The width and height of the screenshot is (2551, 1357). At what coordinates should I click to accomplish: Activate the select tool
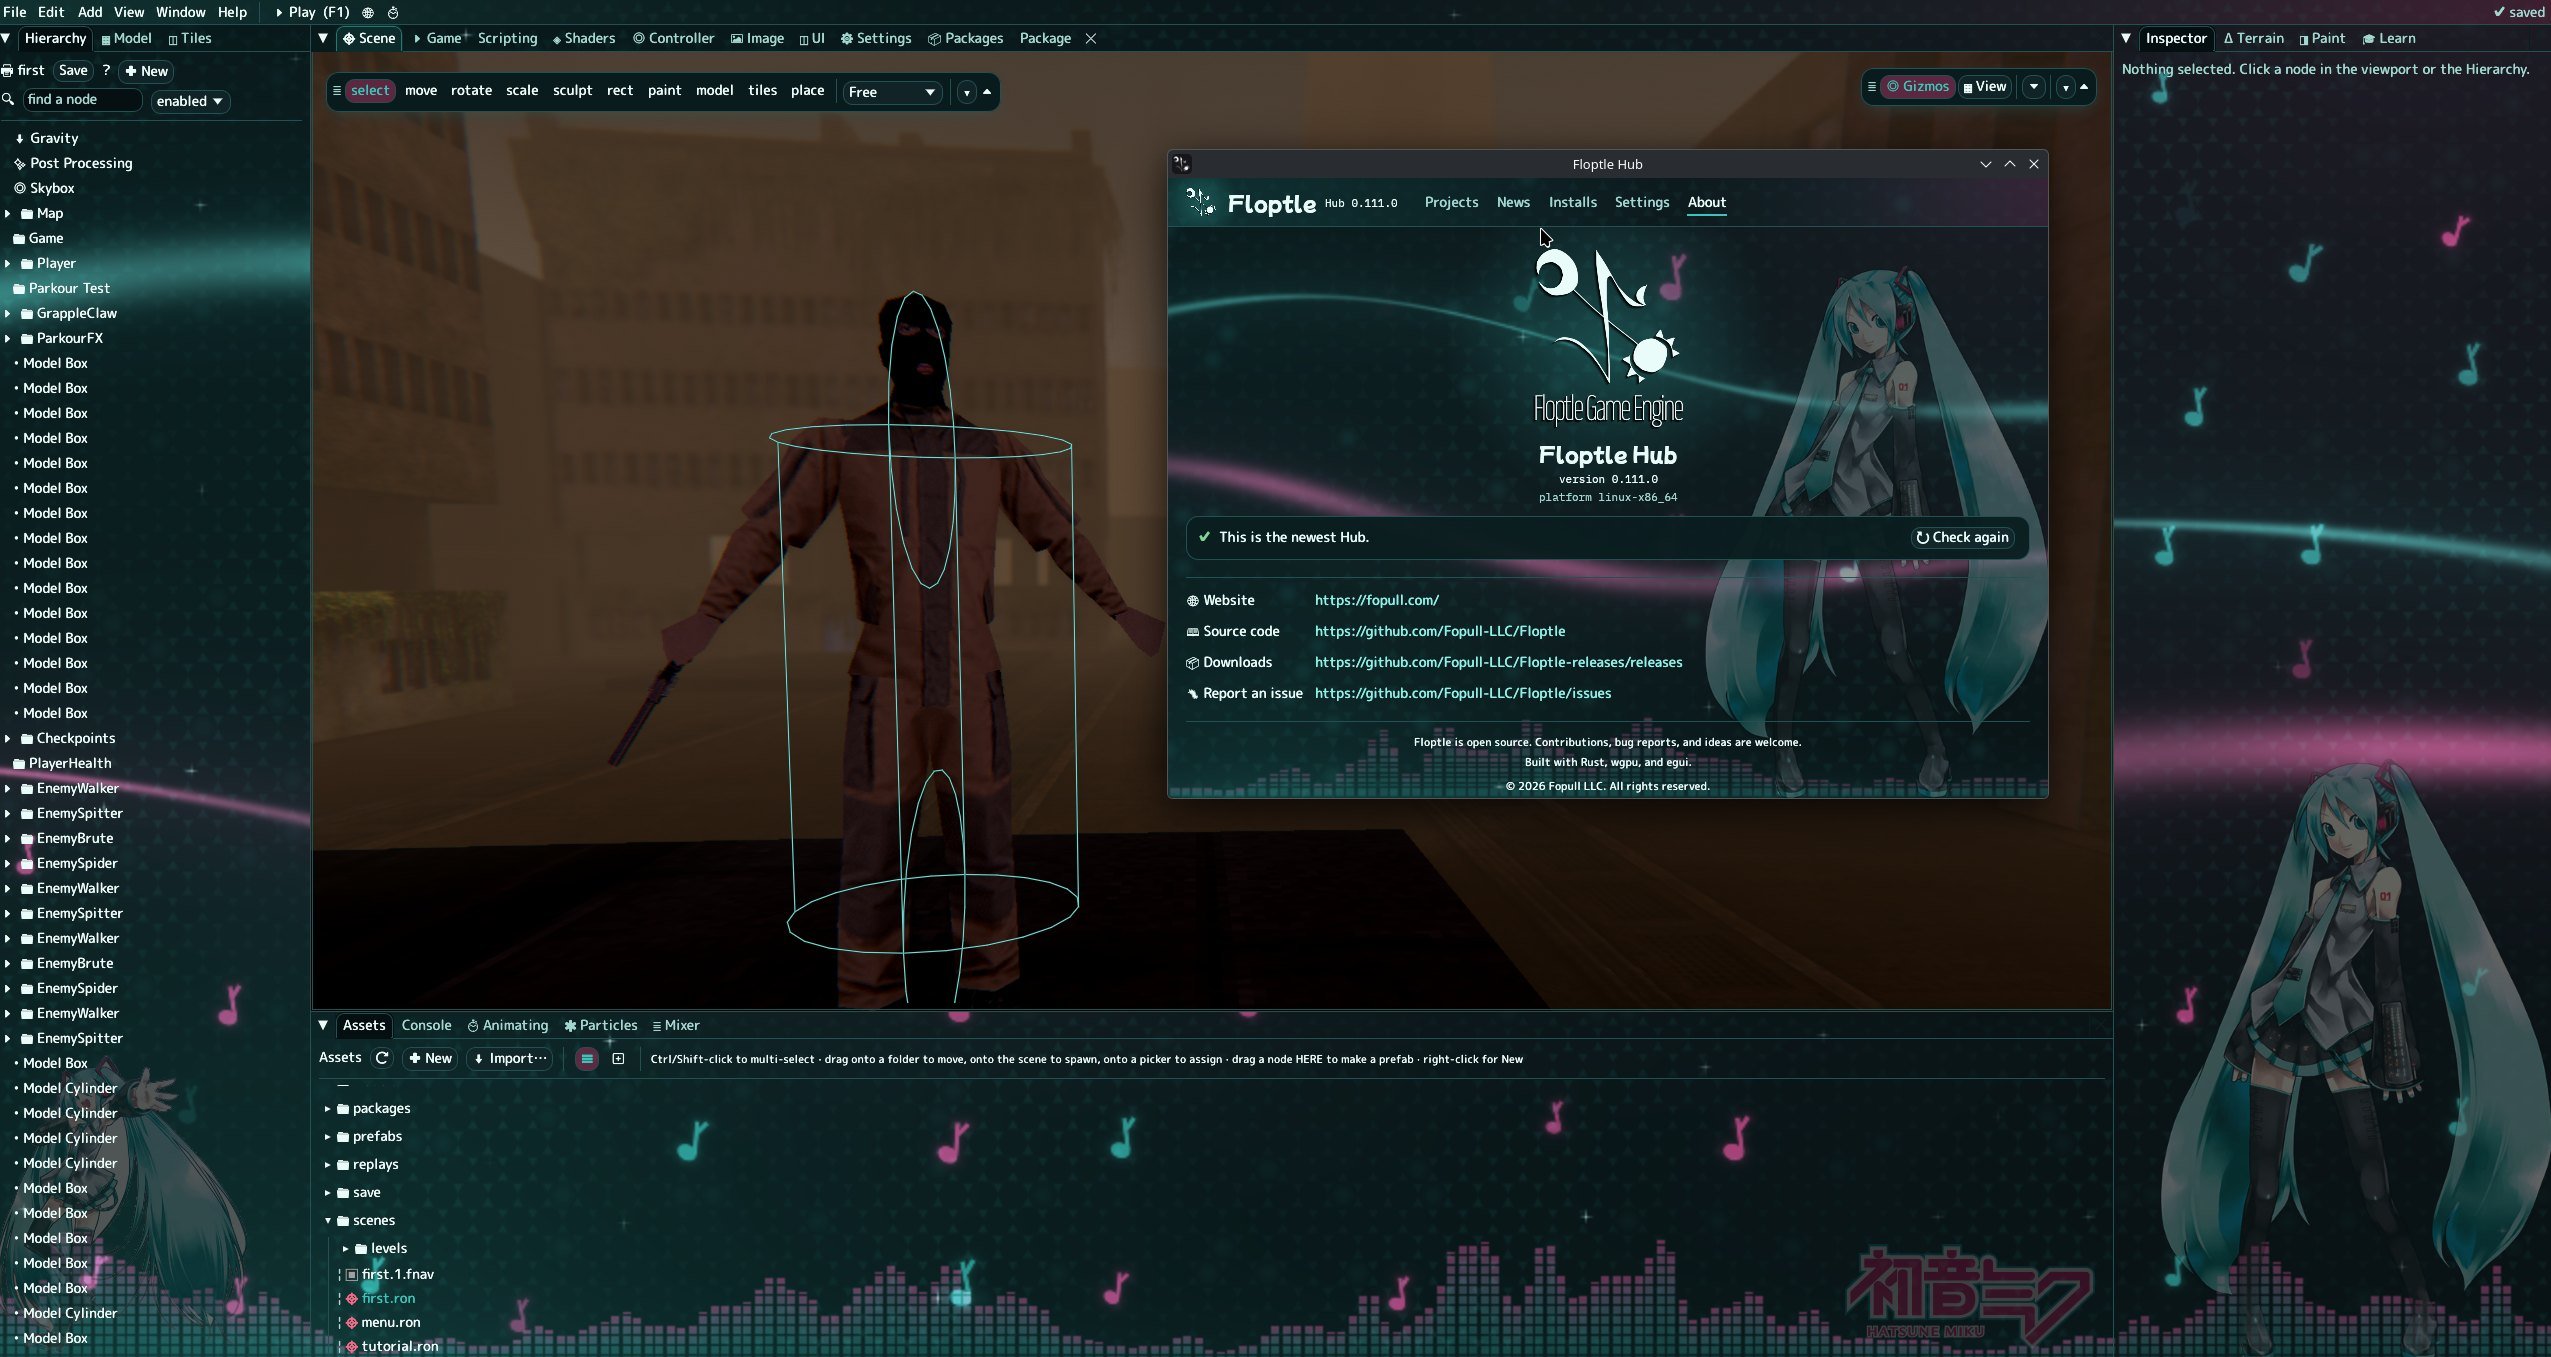tap(369, 91)
